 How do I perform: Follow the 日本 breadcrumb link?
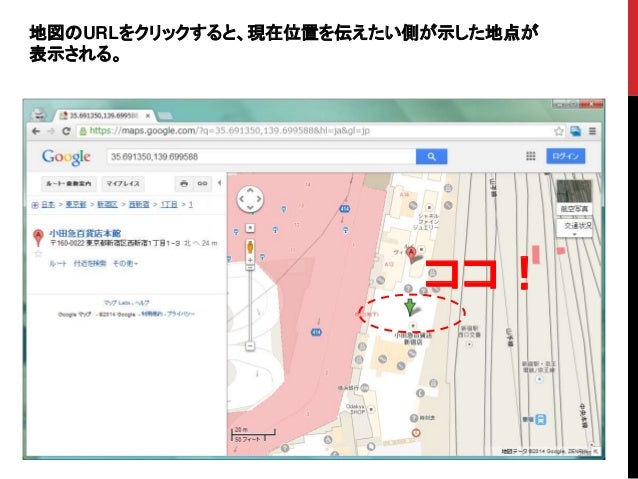(48, 204)
